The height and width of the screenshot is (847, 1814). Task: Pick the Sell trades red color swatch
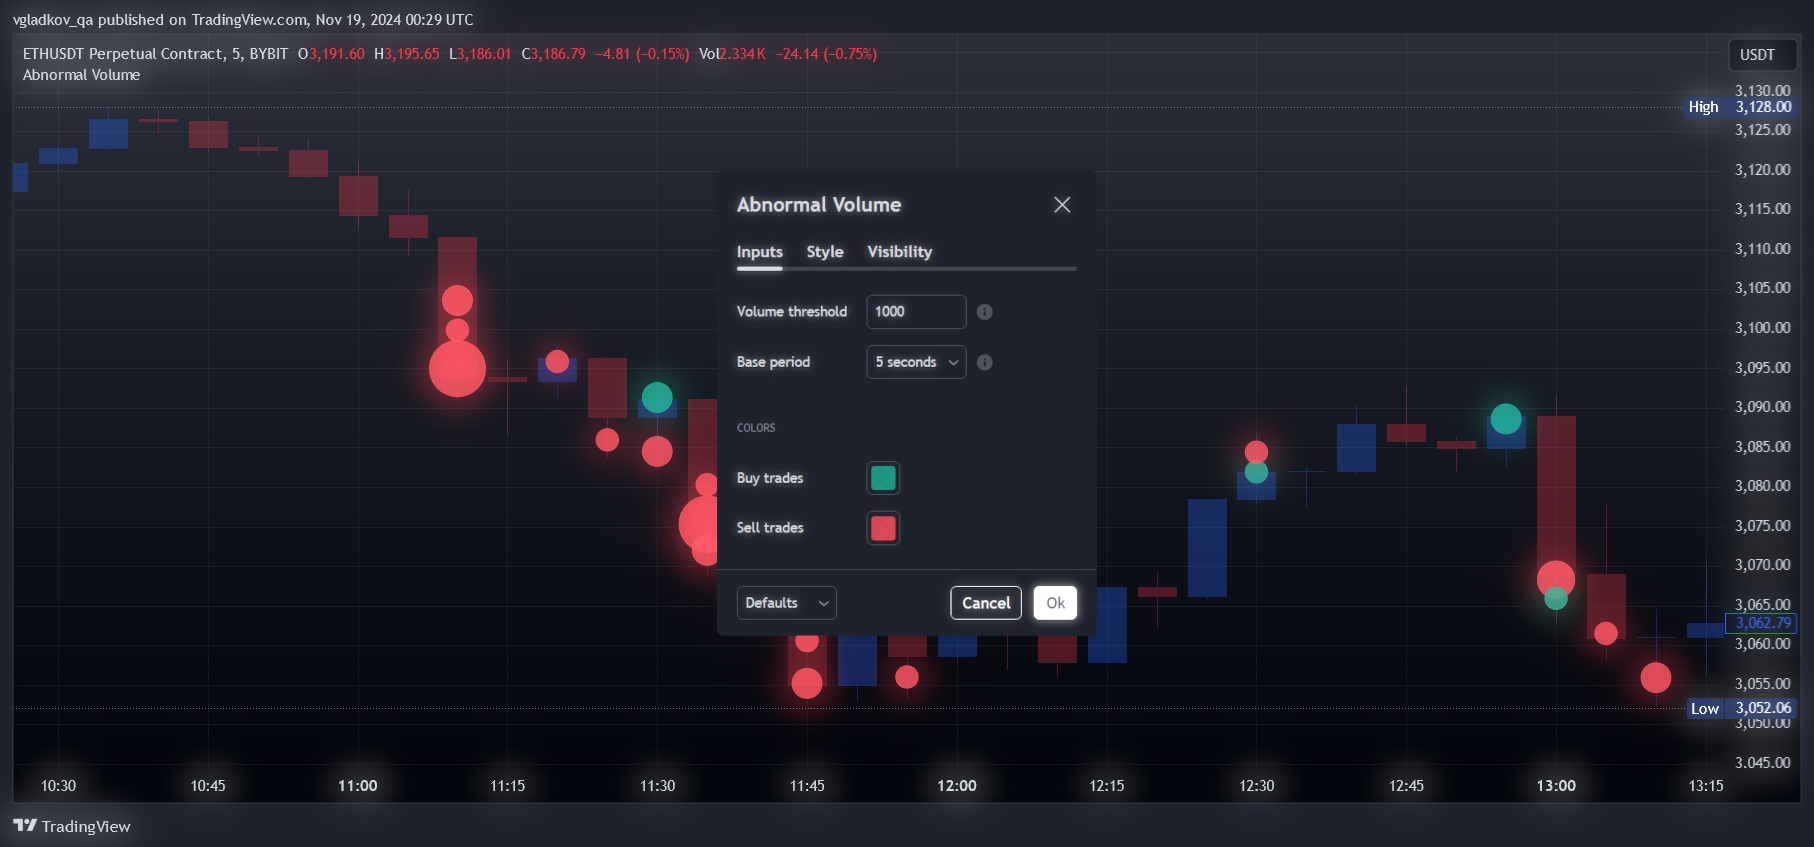pos(883,528)
